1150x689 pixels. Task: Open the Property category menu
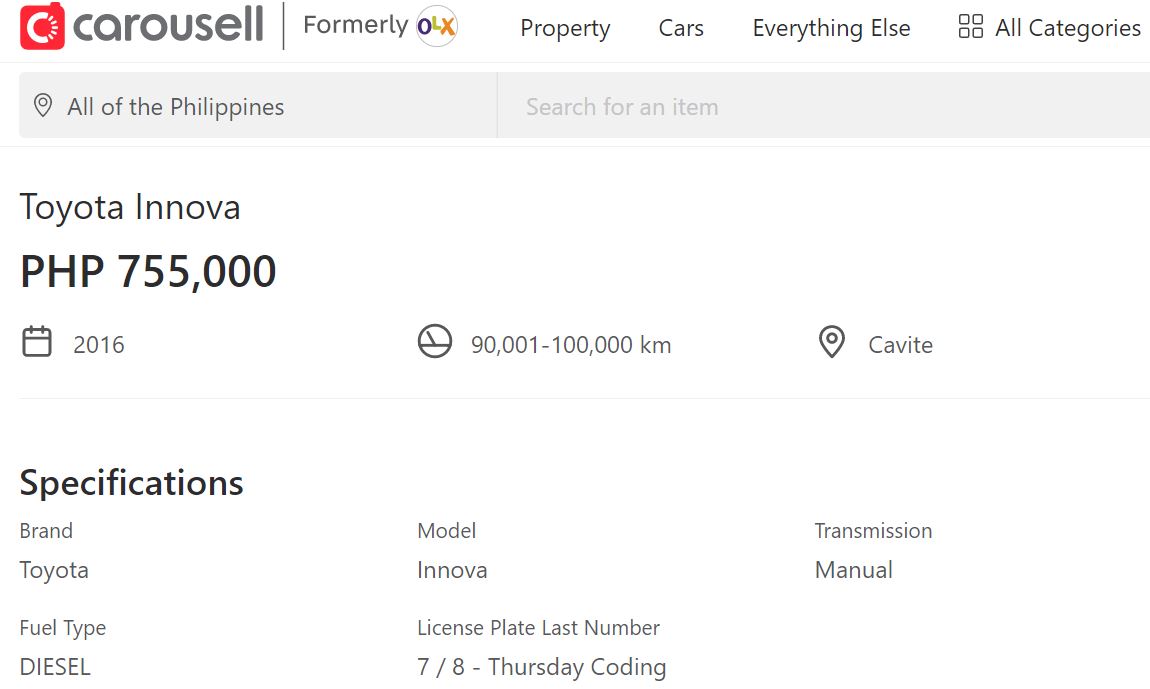tap(564, 28)
